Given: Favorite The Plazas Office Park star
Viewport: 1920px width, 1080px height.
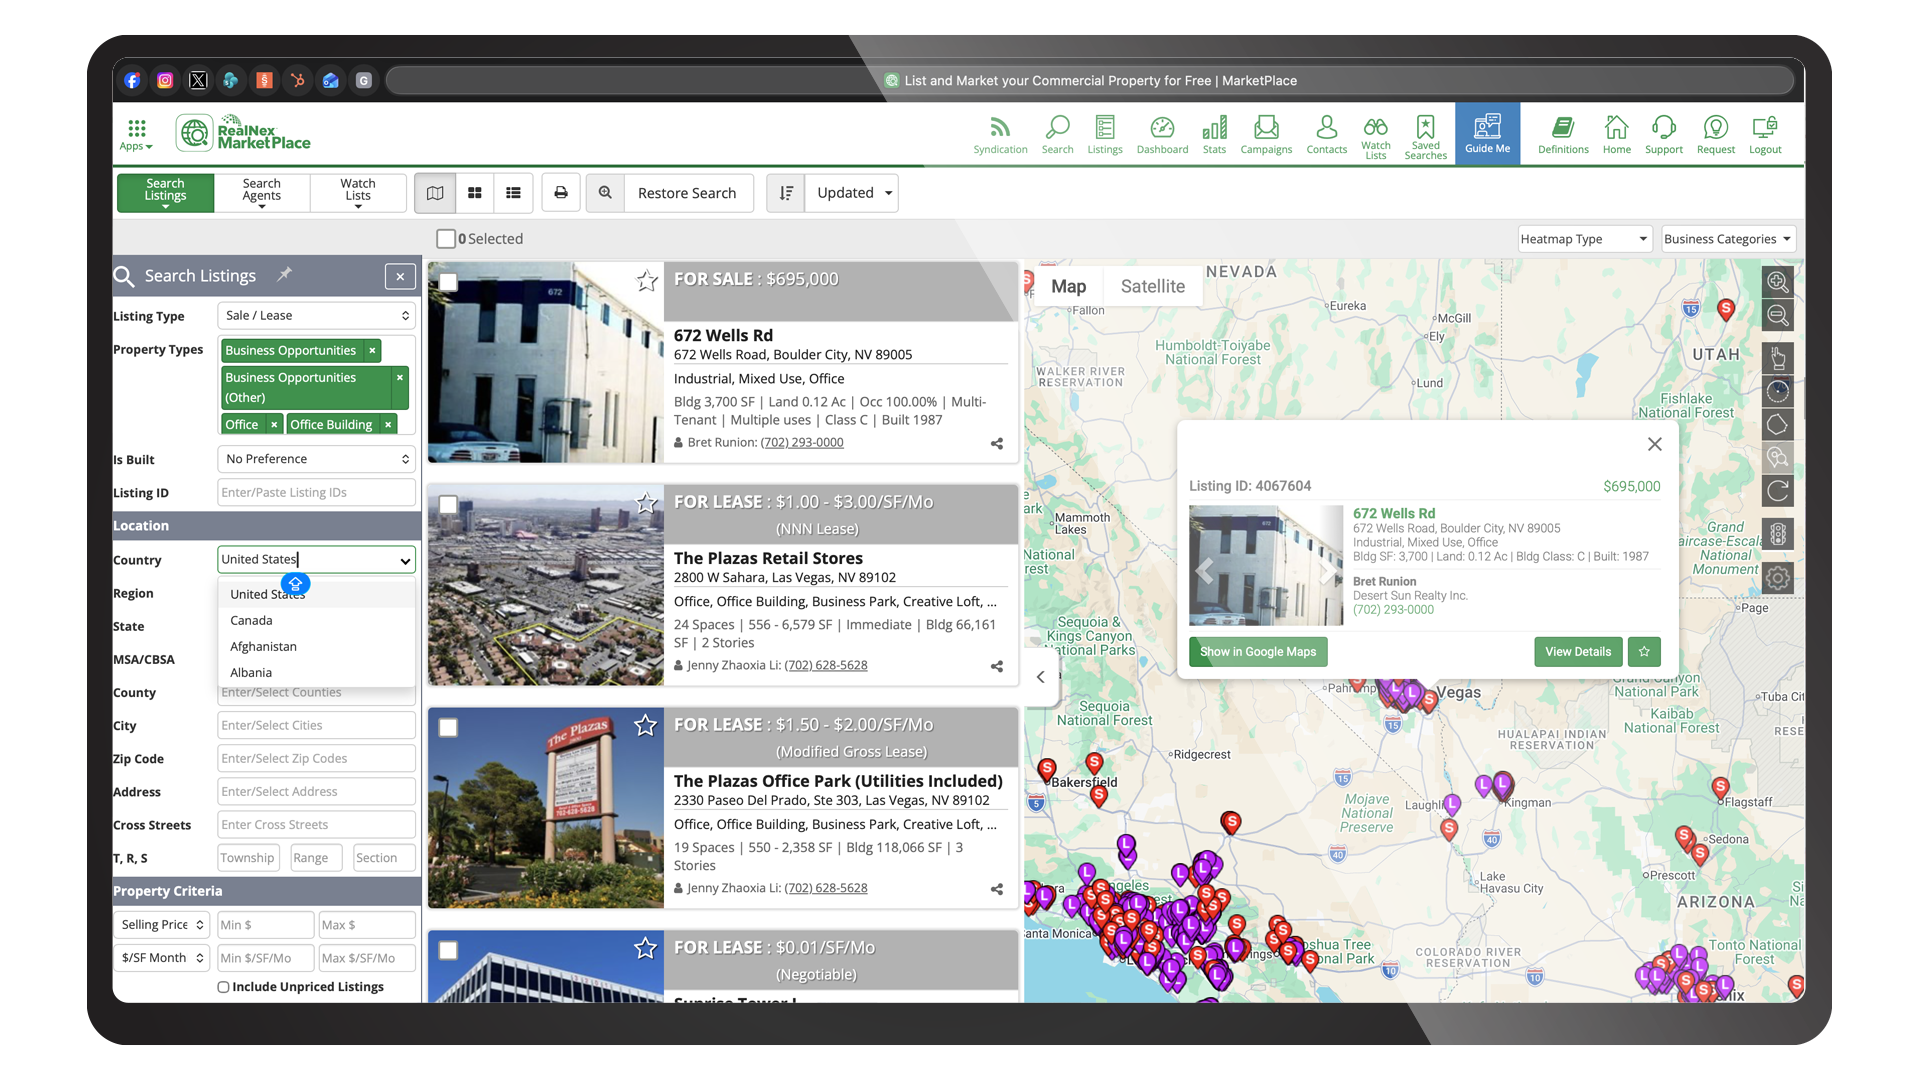Looking at the screenshot, I should [646, 725].
